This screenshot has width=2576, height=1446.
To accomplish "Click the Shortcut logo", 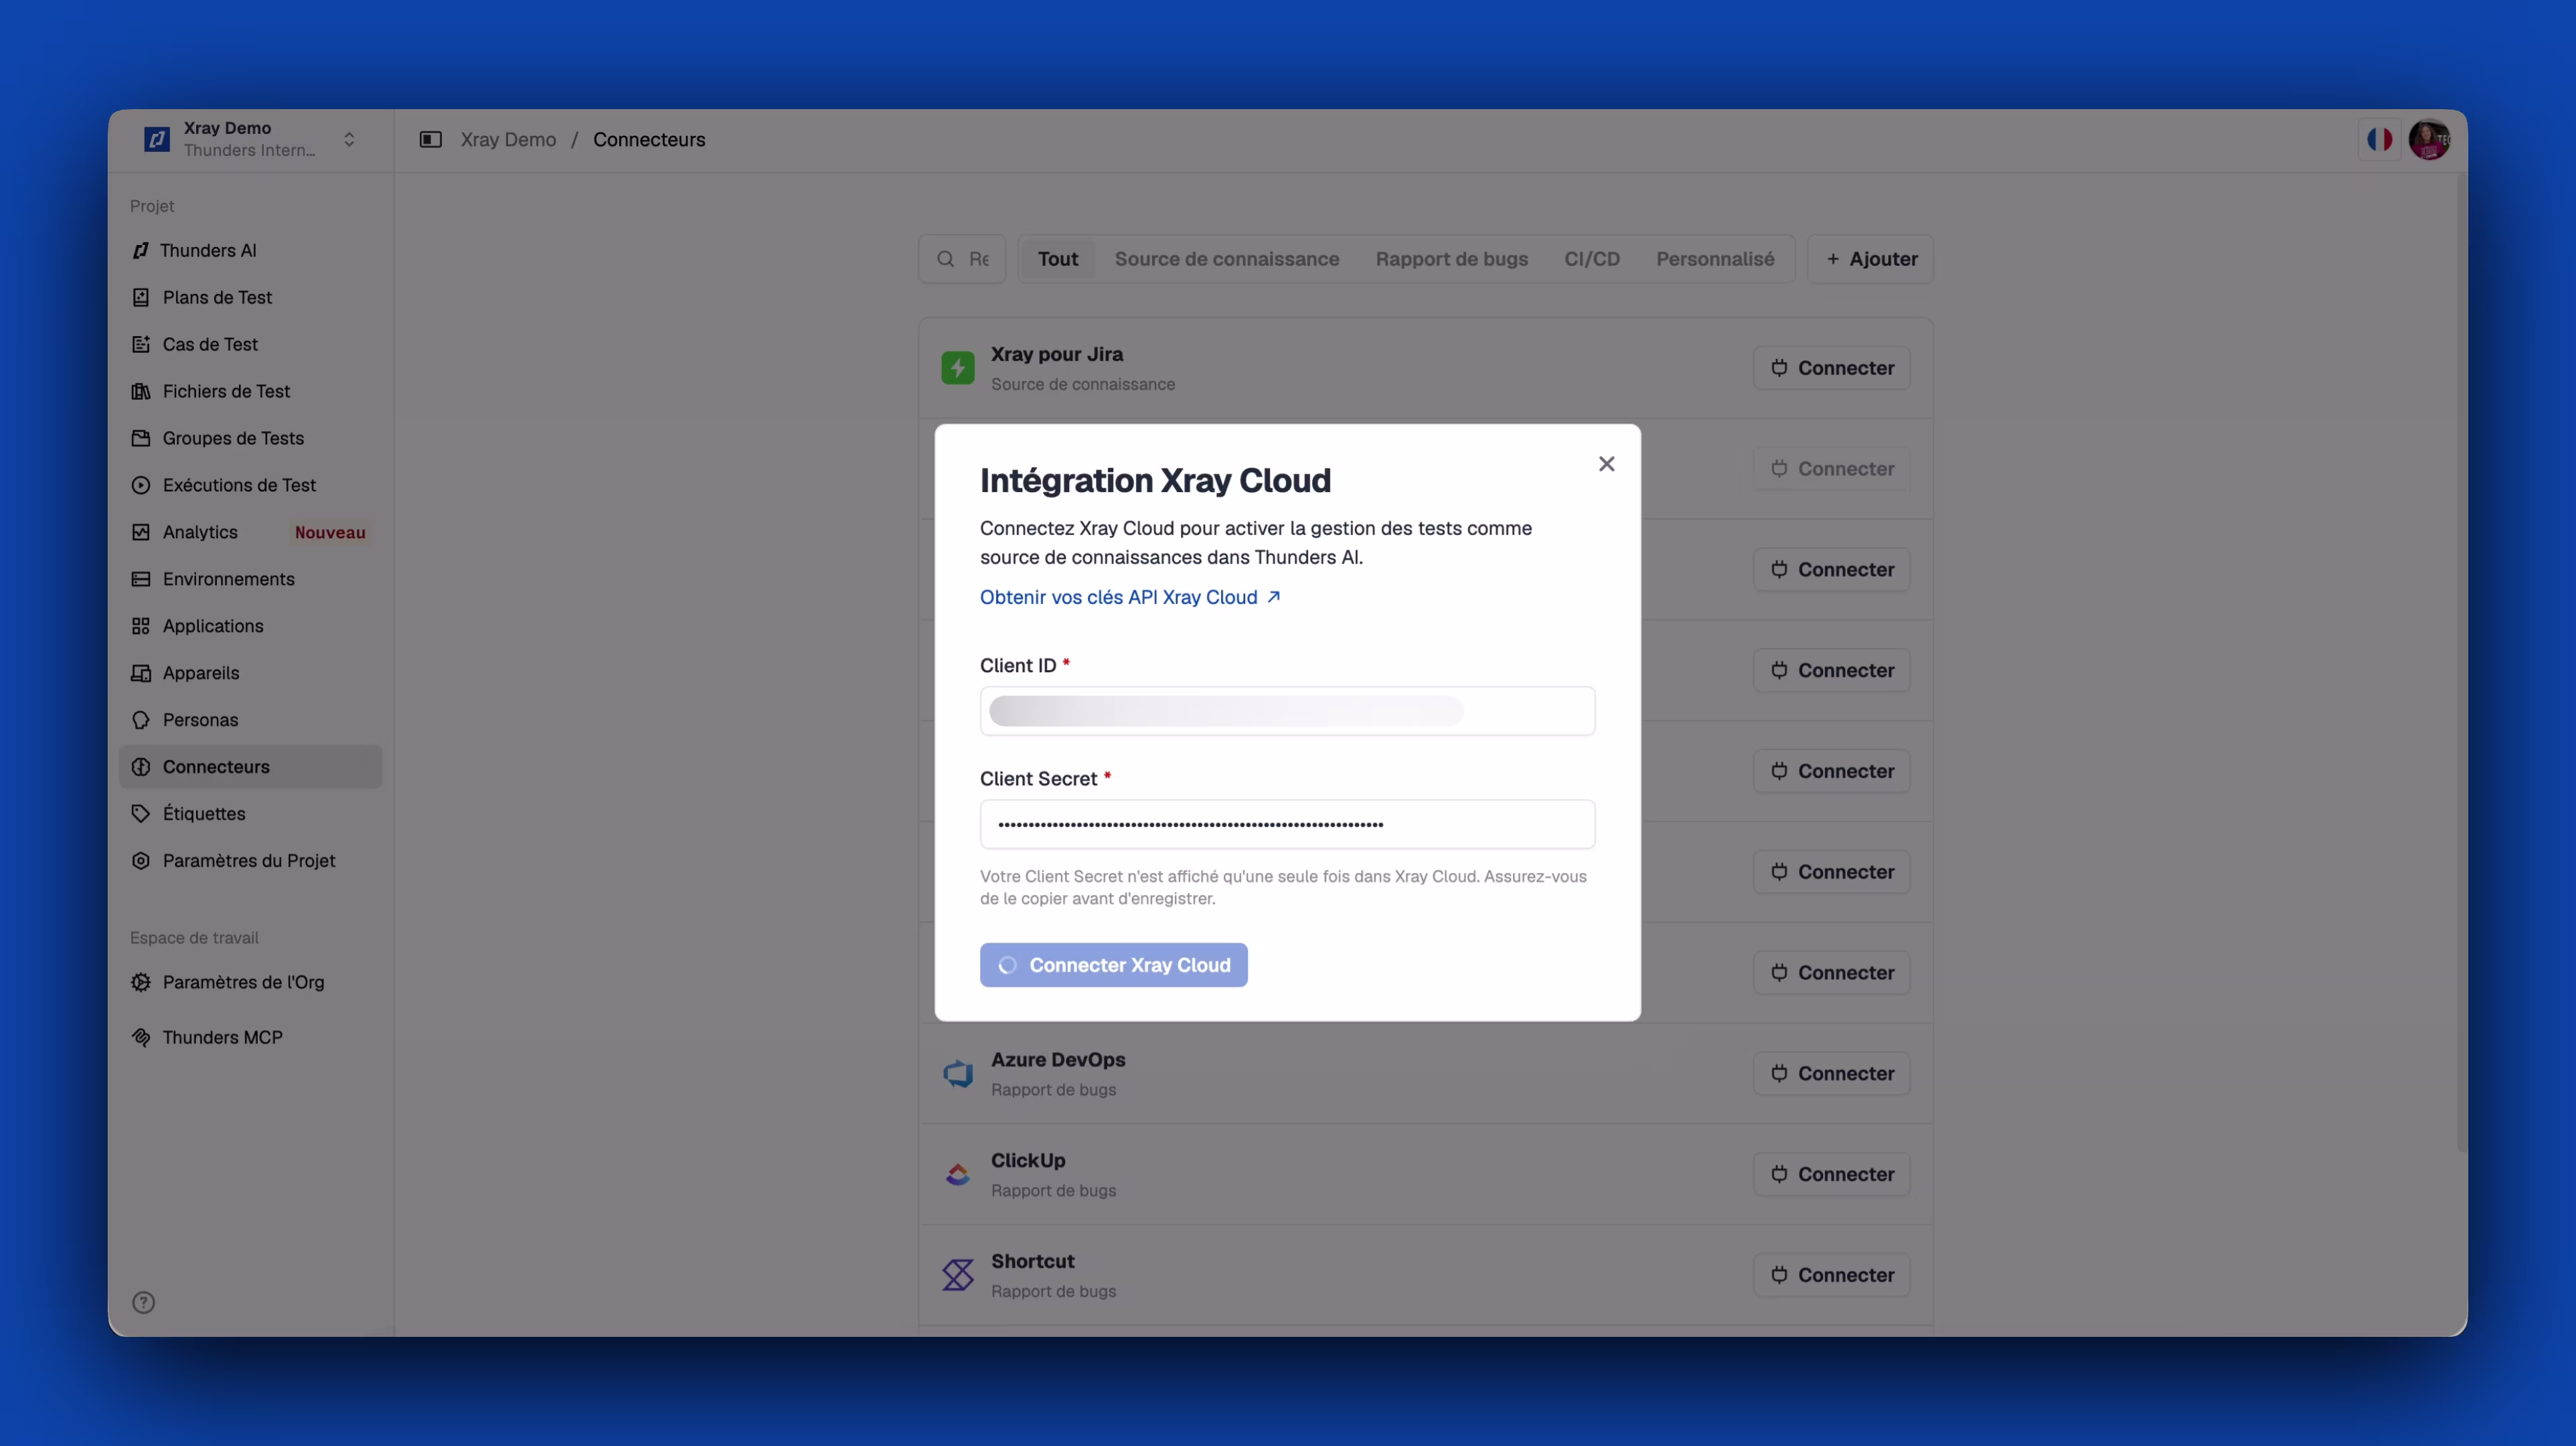I will point(958,1275).
